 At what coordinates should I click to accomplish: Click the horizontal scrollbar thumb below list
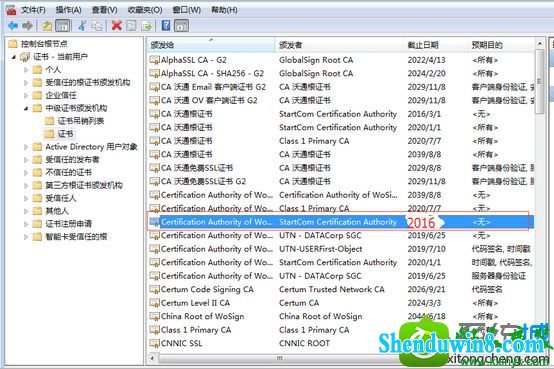(279, 358)
